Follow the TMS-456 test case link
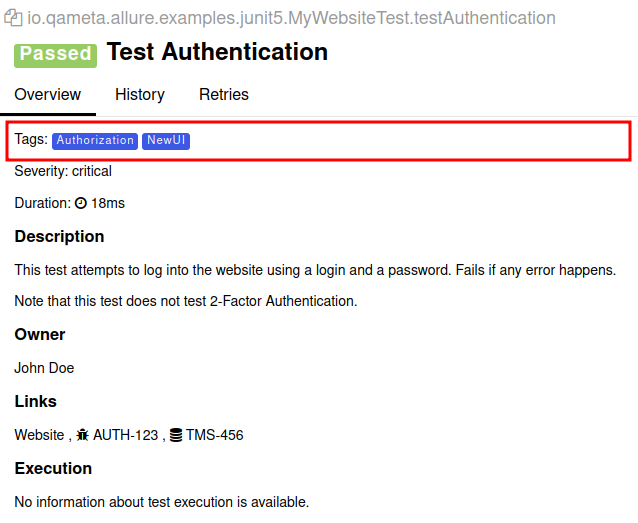 [x=214, y=435]
